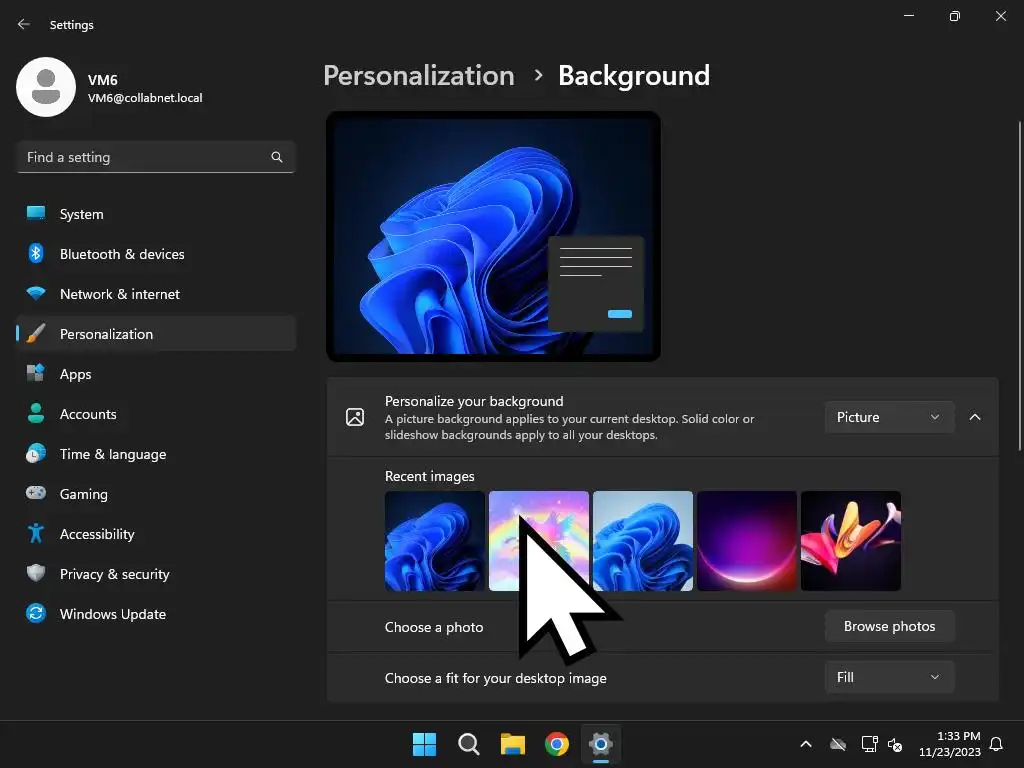Click the Choose a photo label
The image size is (1024, 768).
click(434, 627)
